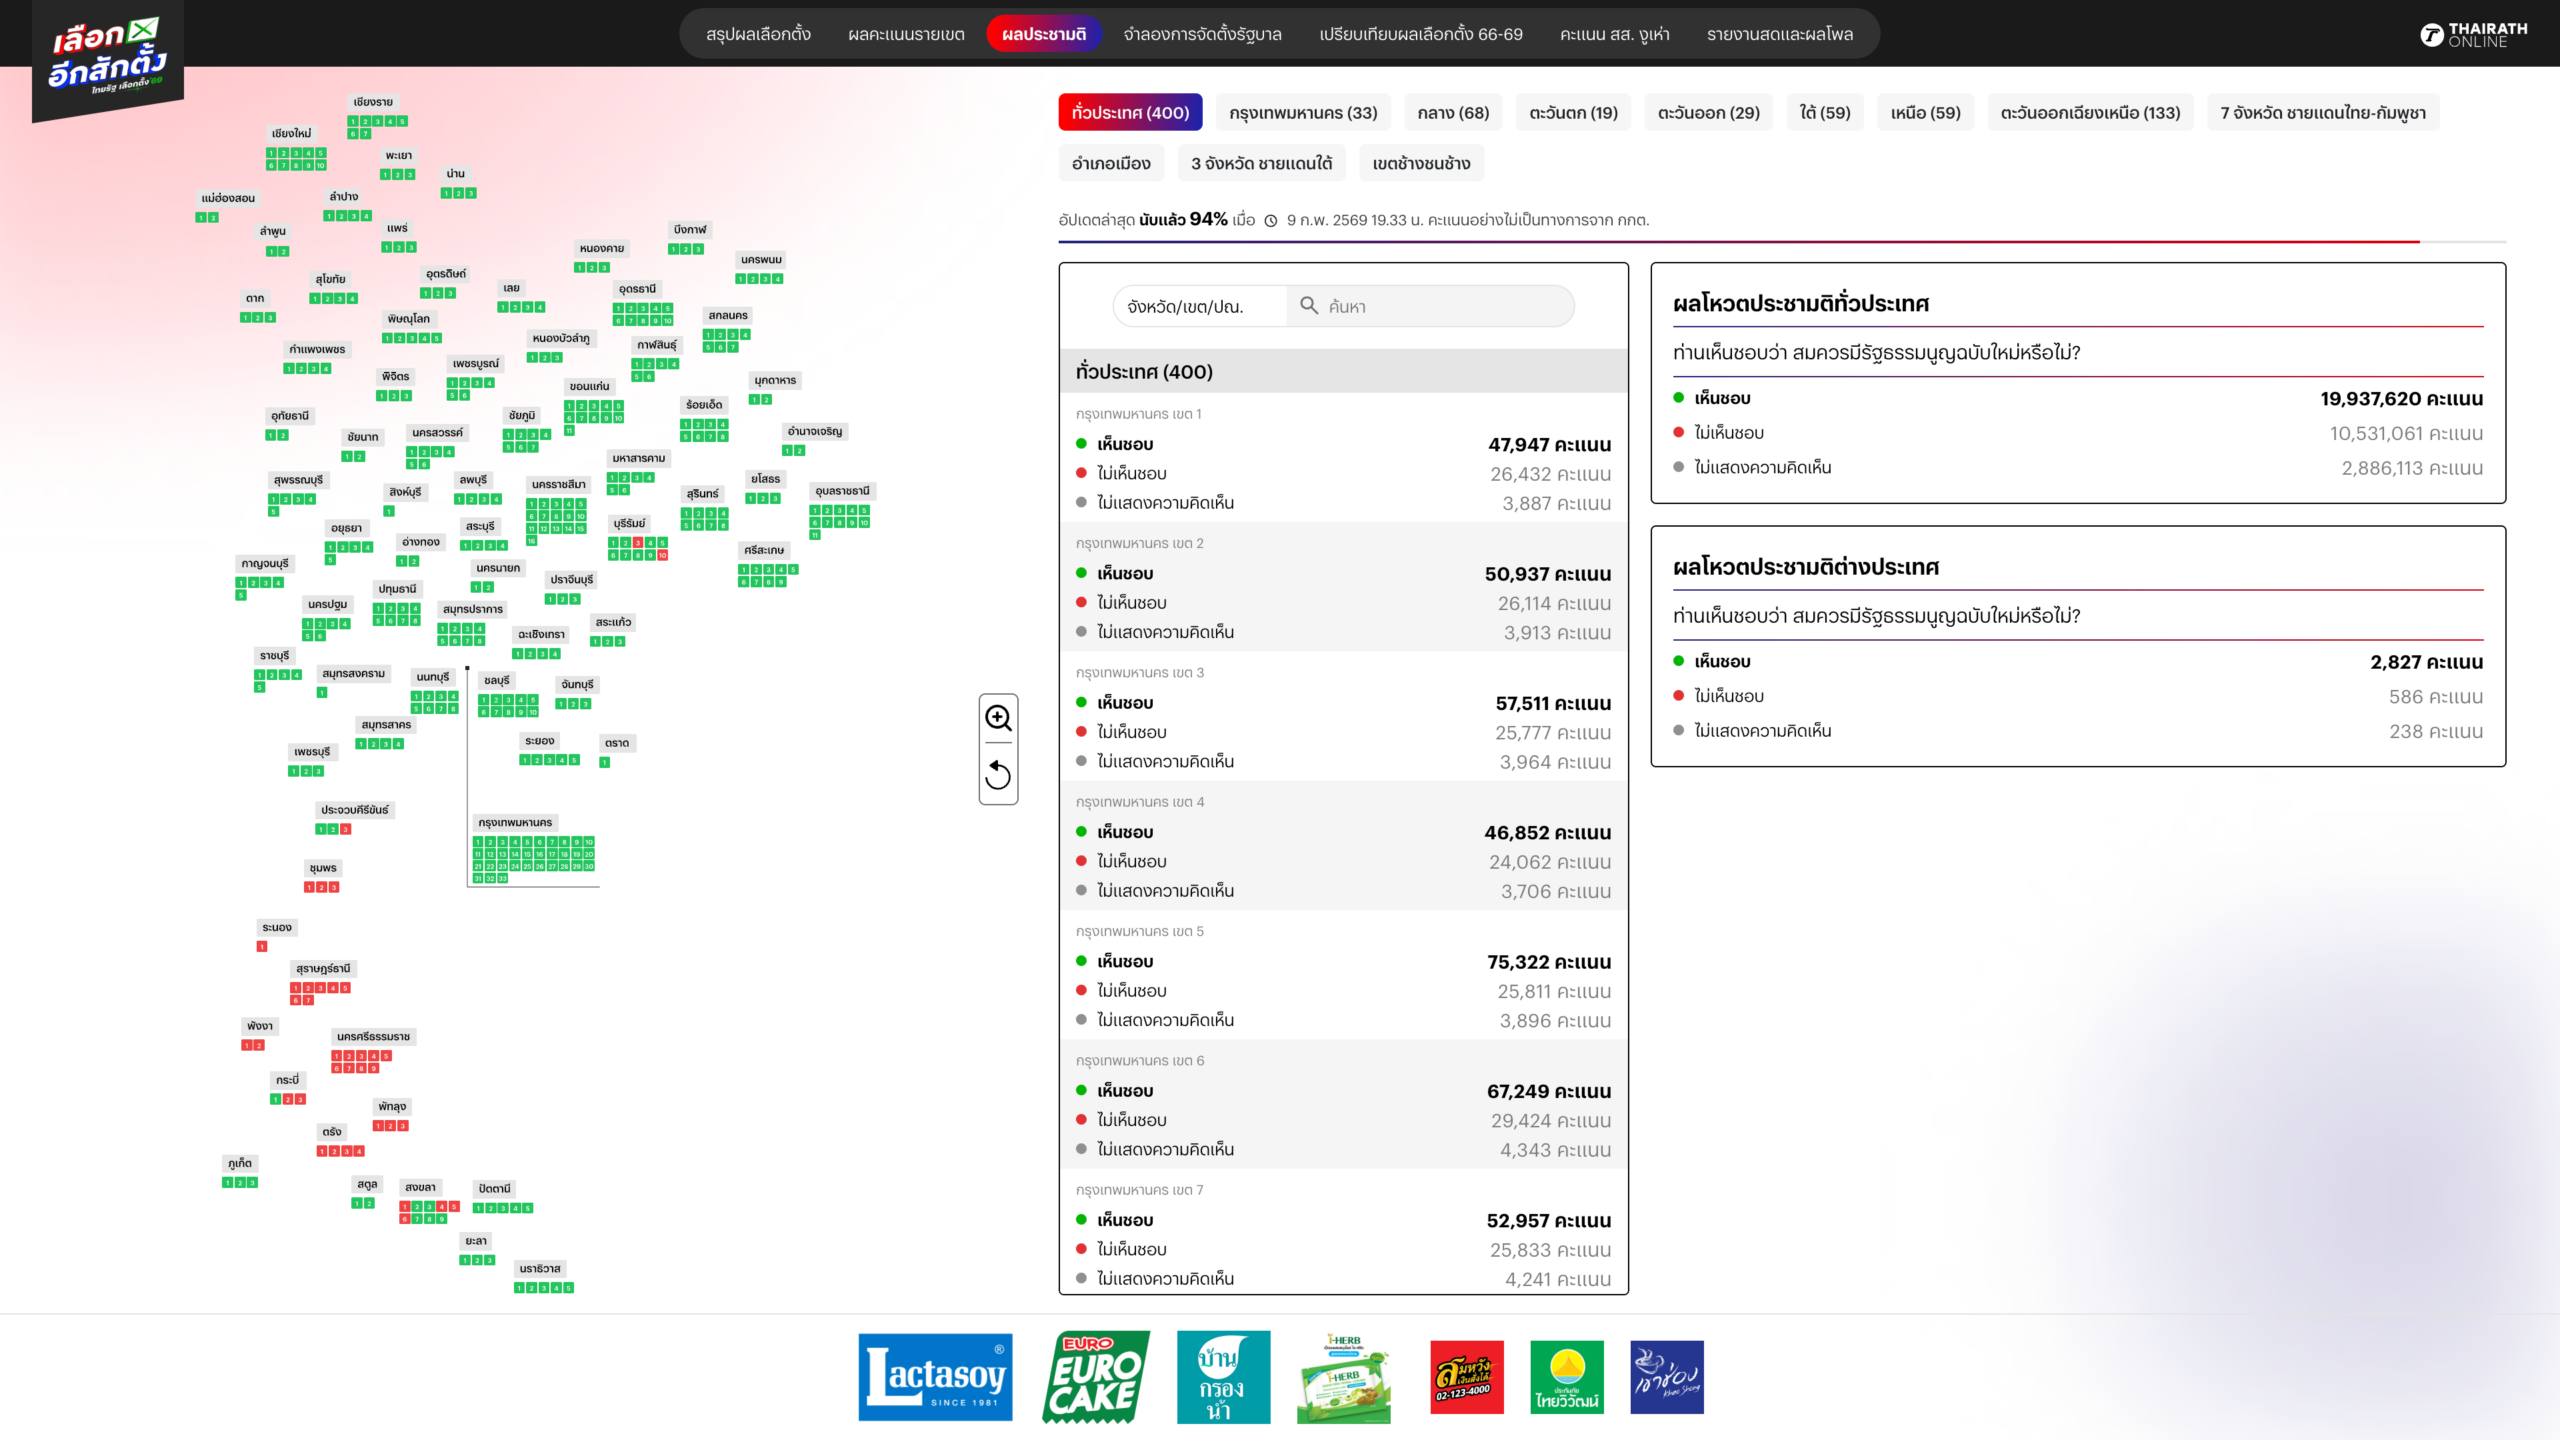Click the Thairath Online logo
The height and width of the screenshot is (1440, 2560).
2473,35
